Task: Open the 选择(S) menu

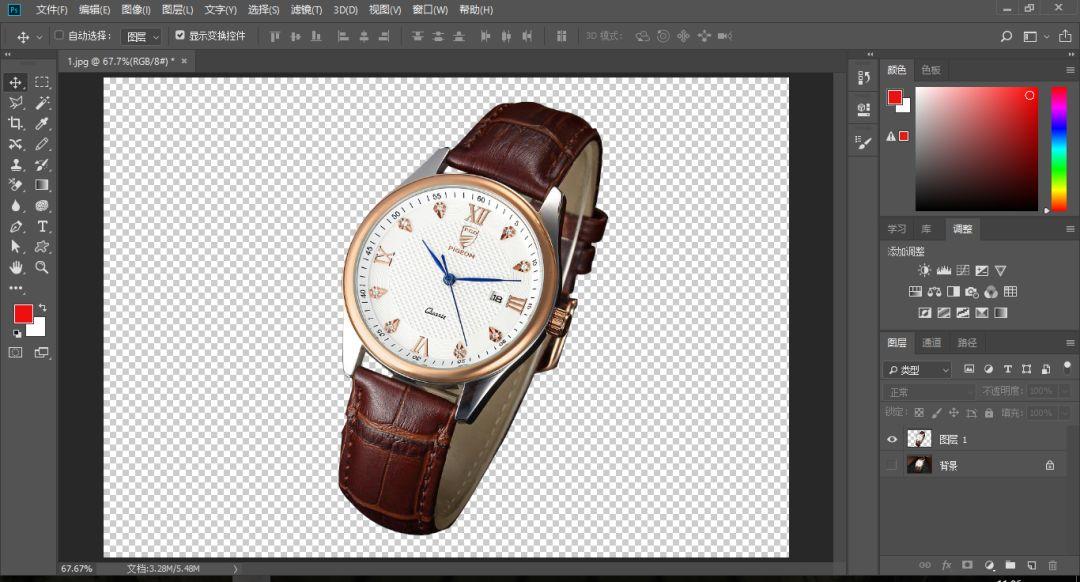Action: (263, 10)
